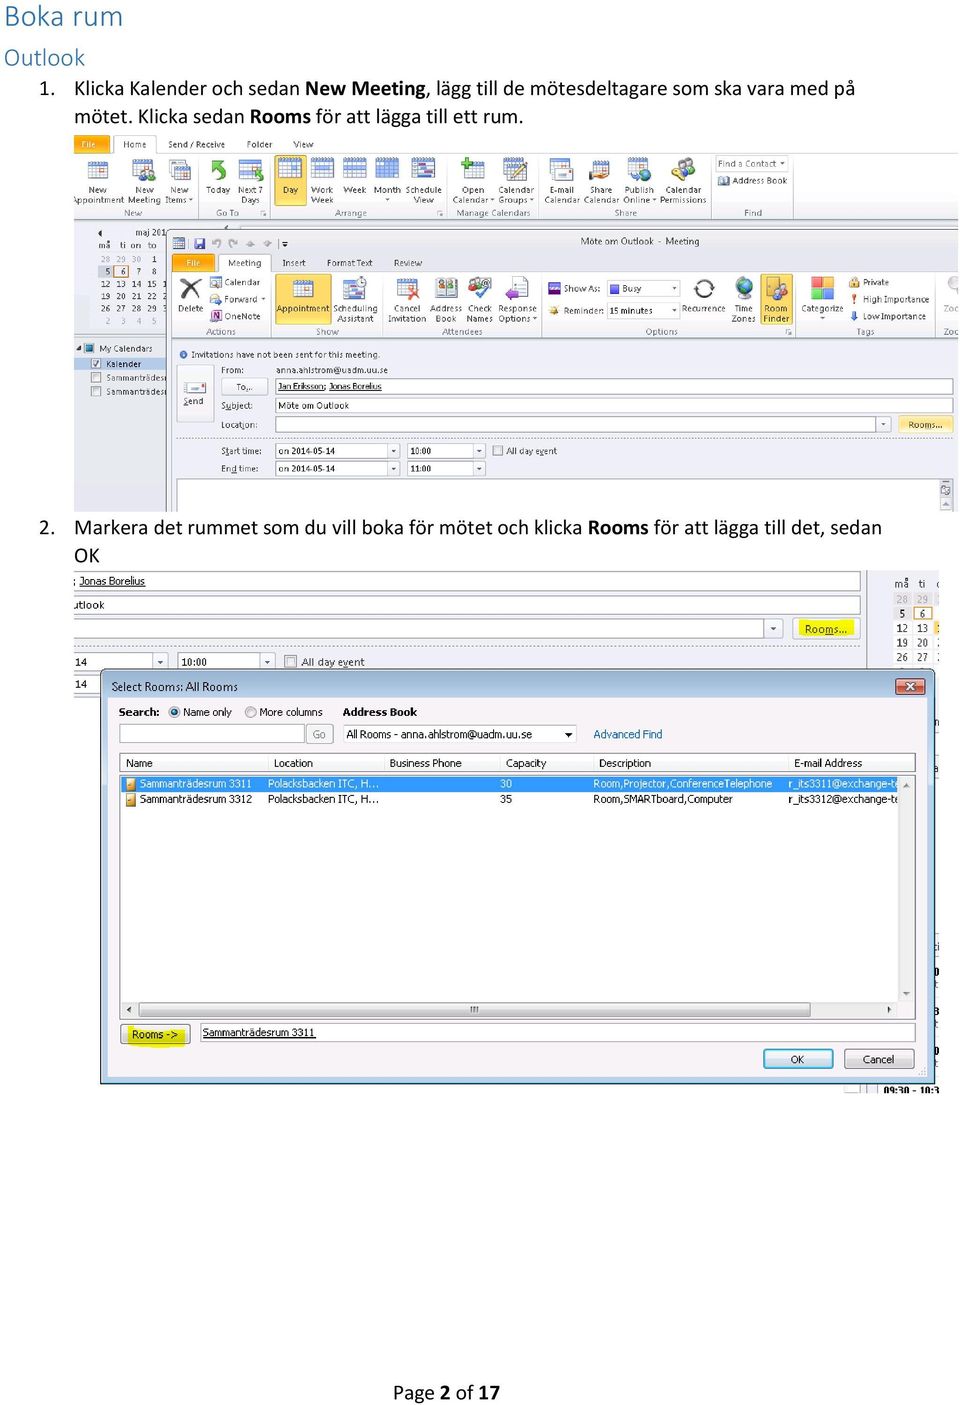The width and height of the screenshot is (960, 1405).
Task: Open Address Book in the Find group
Action: (x=753, y=181)
